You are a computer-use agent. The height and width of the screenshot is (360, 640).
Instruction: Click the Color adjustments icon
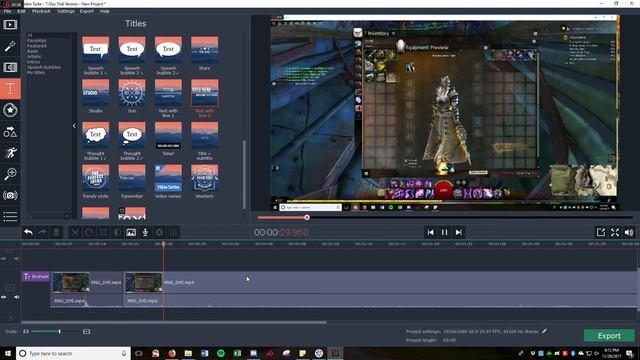pos(117,232)
